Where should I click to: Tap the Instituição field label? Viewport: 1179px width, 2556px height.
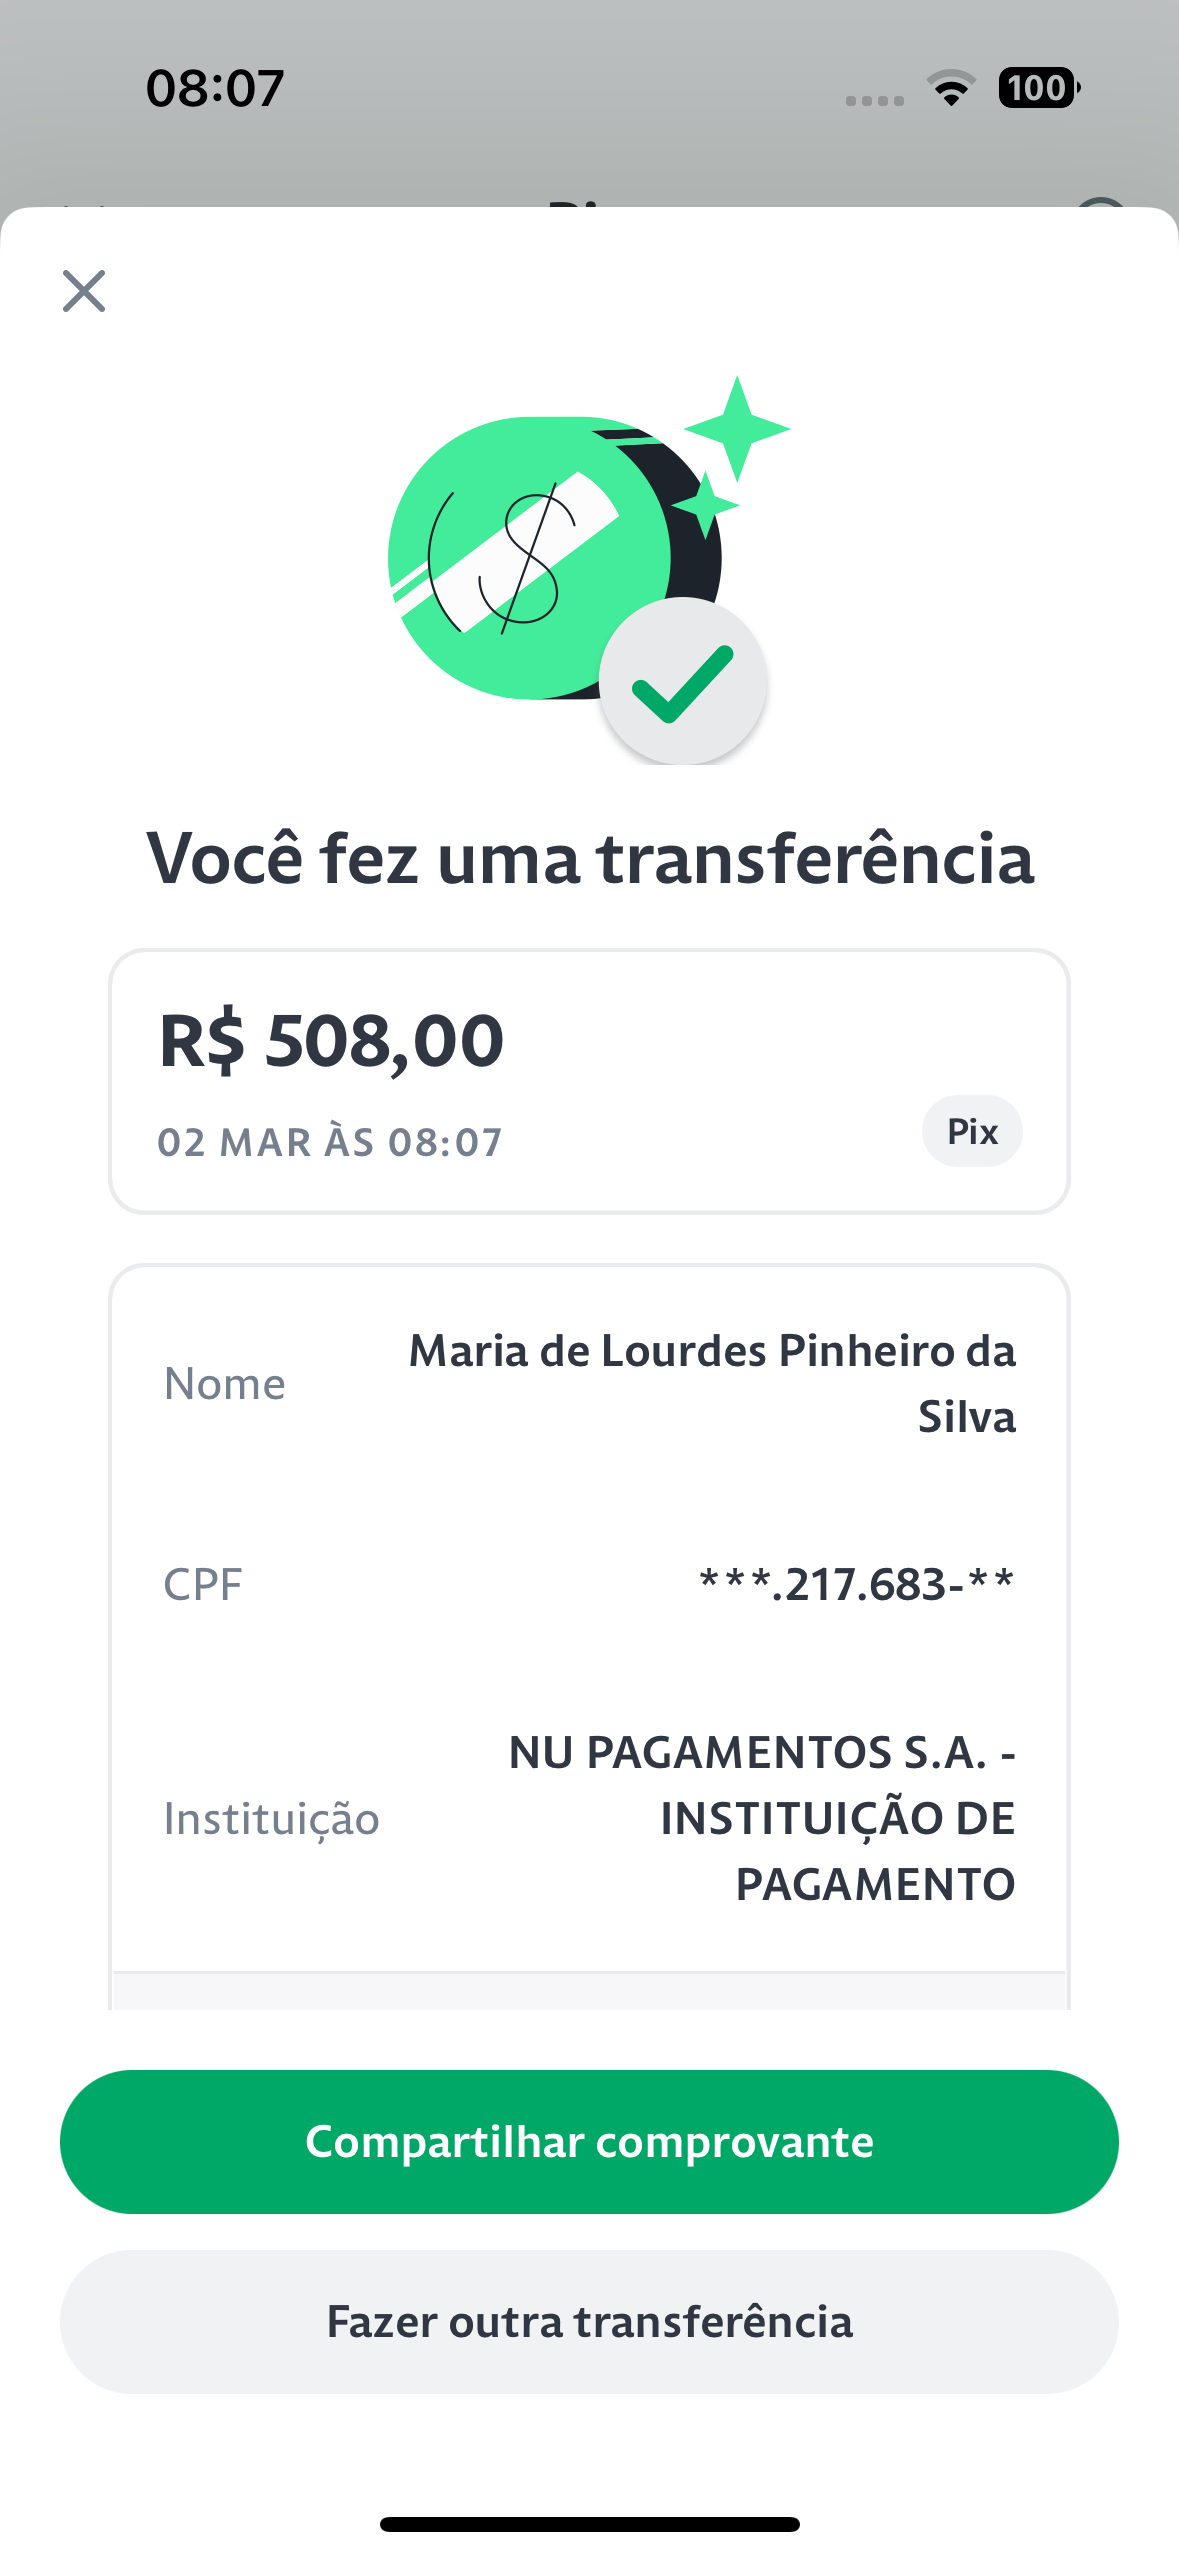coord(272,1818)
